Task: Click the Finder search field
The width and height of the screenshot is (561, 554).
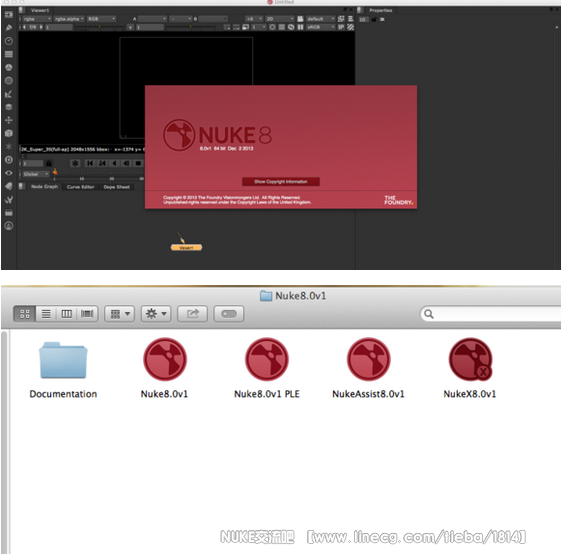Action: (x=491, y=314)
